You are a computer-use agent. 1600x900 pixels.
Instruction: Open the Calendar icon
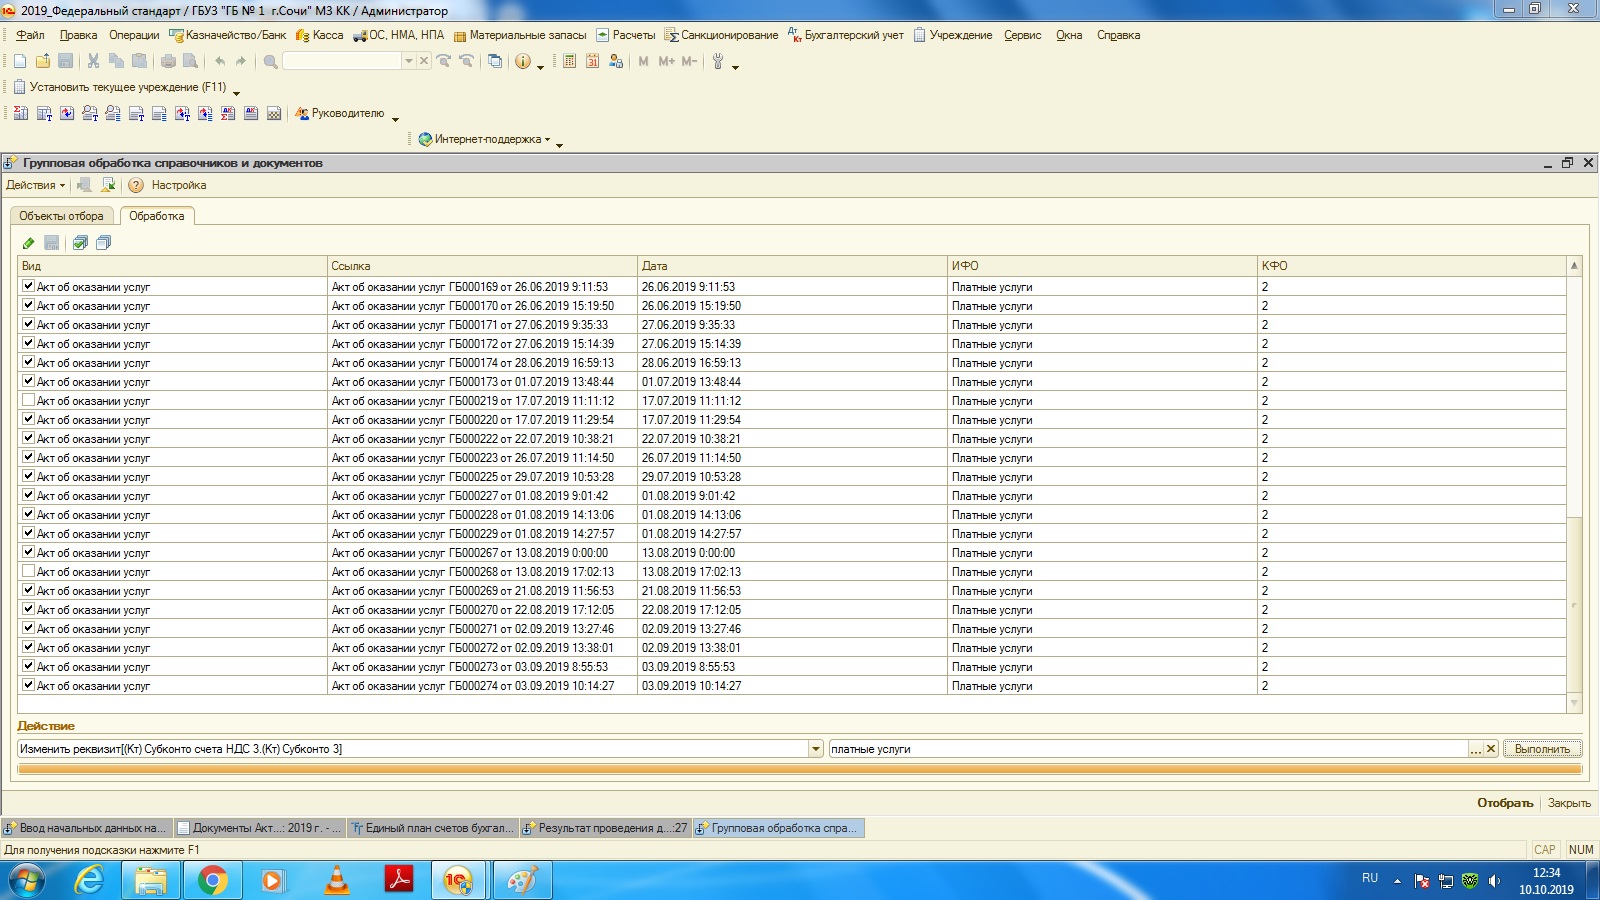click(592, 61)
